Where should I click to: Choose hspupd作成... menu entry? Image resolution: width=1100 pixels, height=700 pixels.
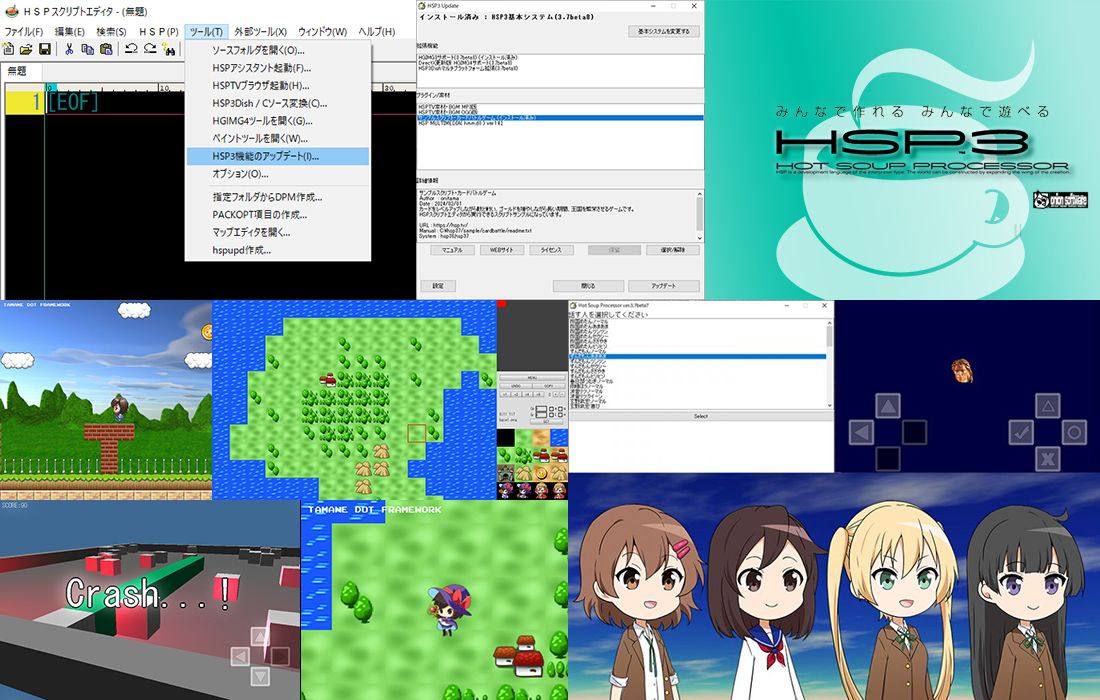(278, 250)
